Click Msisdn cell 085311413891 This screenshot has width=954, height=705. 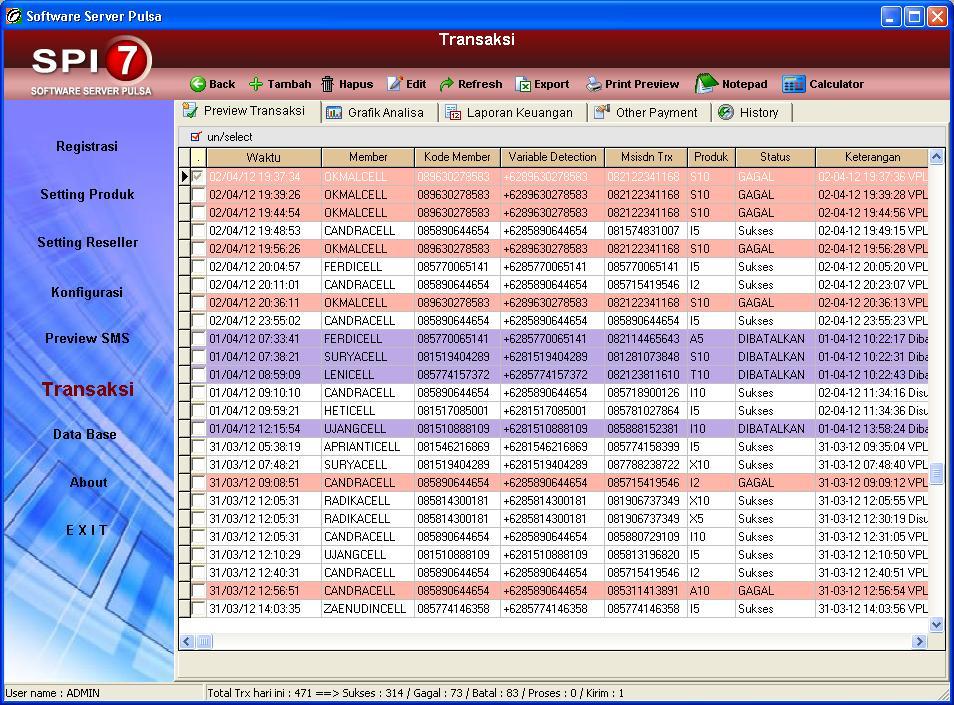pos(646,591)
